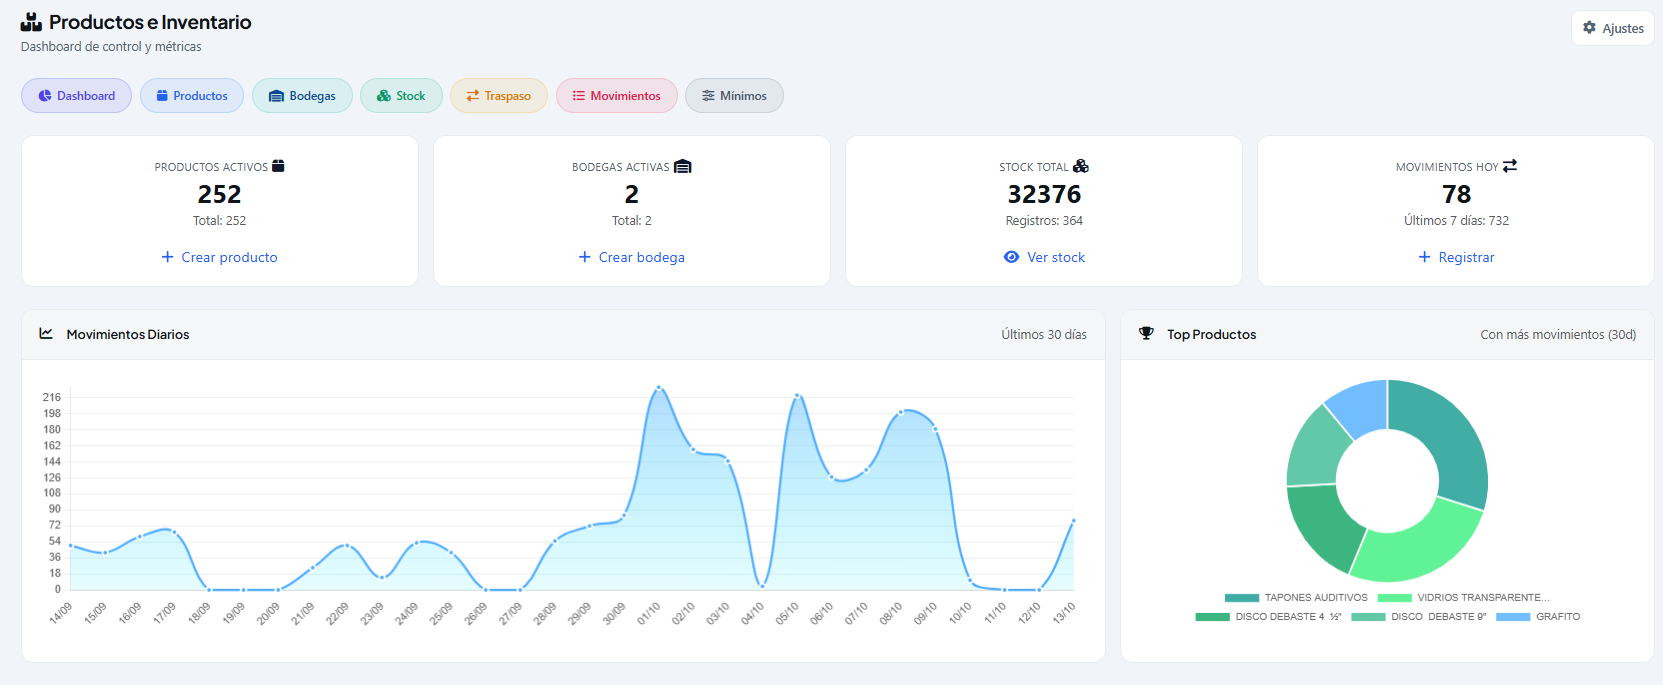Click the Dashboard de control y métricas subtitle
The image size is (1663, 685).
111,47
